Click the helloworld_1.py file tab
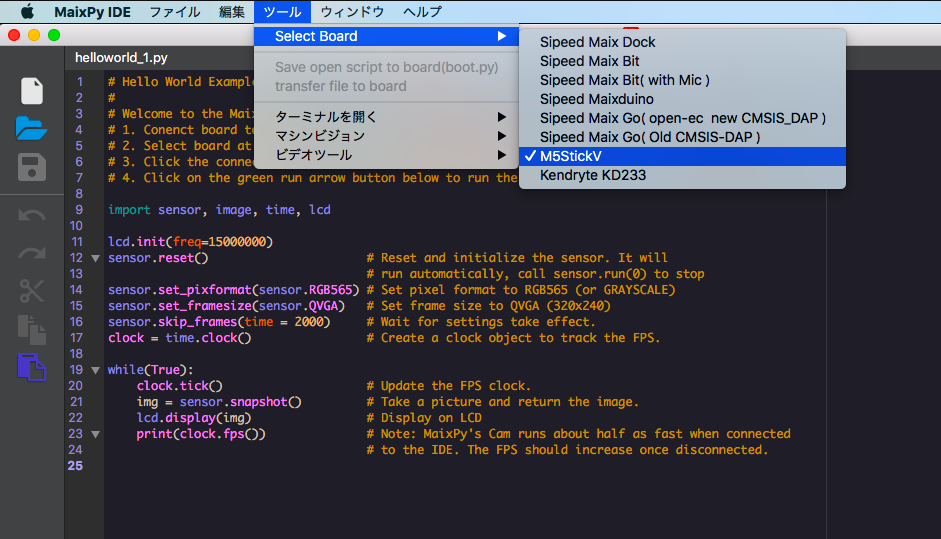Viewport: 941px width, 539px height. coord(121,58)
